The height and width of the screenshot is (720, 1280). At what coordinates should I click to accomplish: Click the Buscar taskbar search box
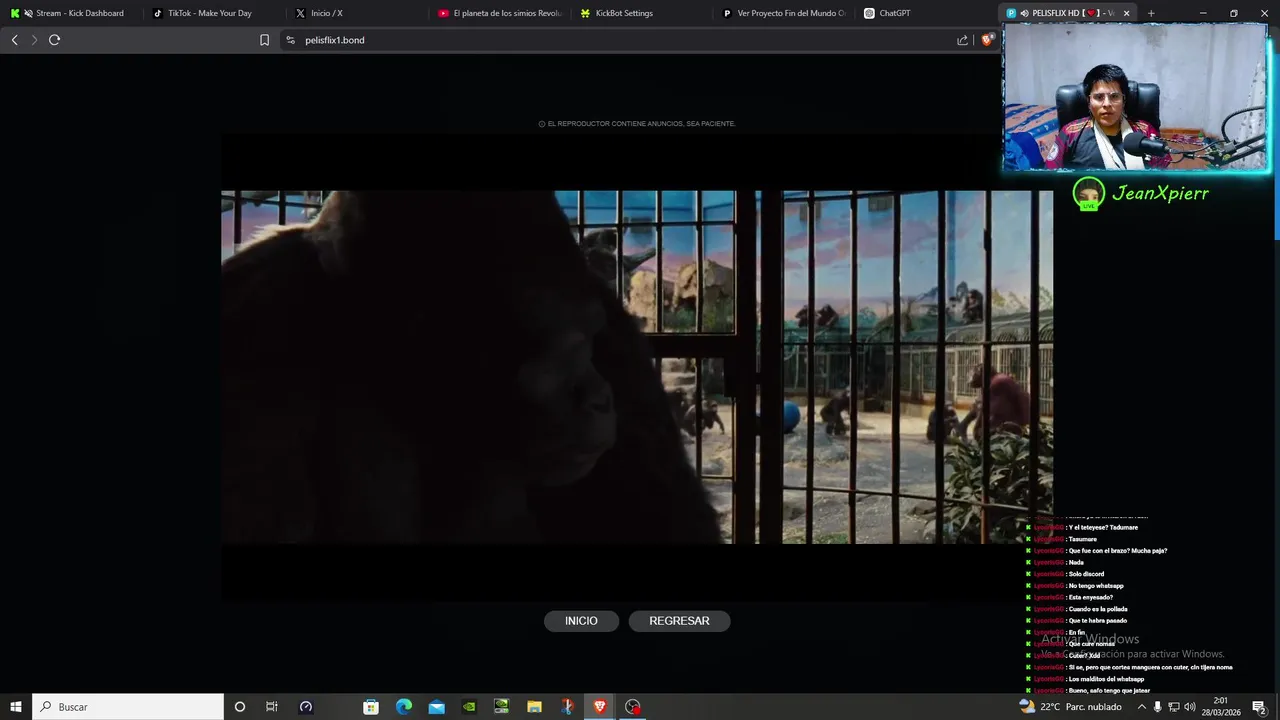point(128,707)
